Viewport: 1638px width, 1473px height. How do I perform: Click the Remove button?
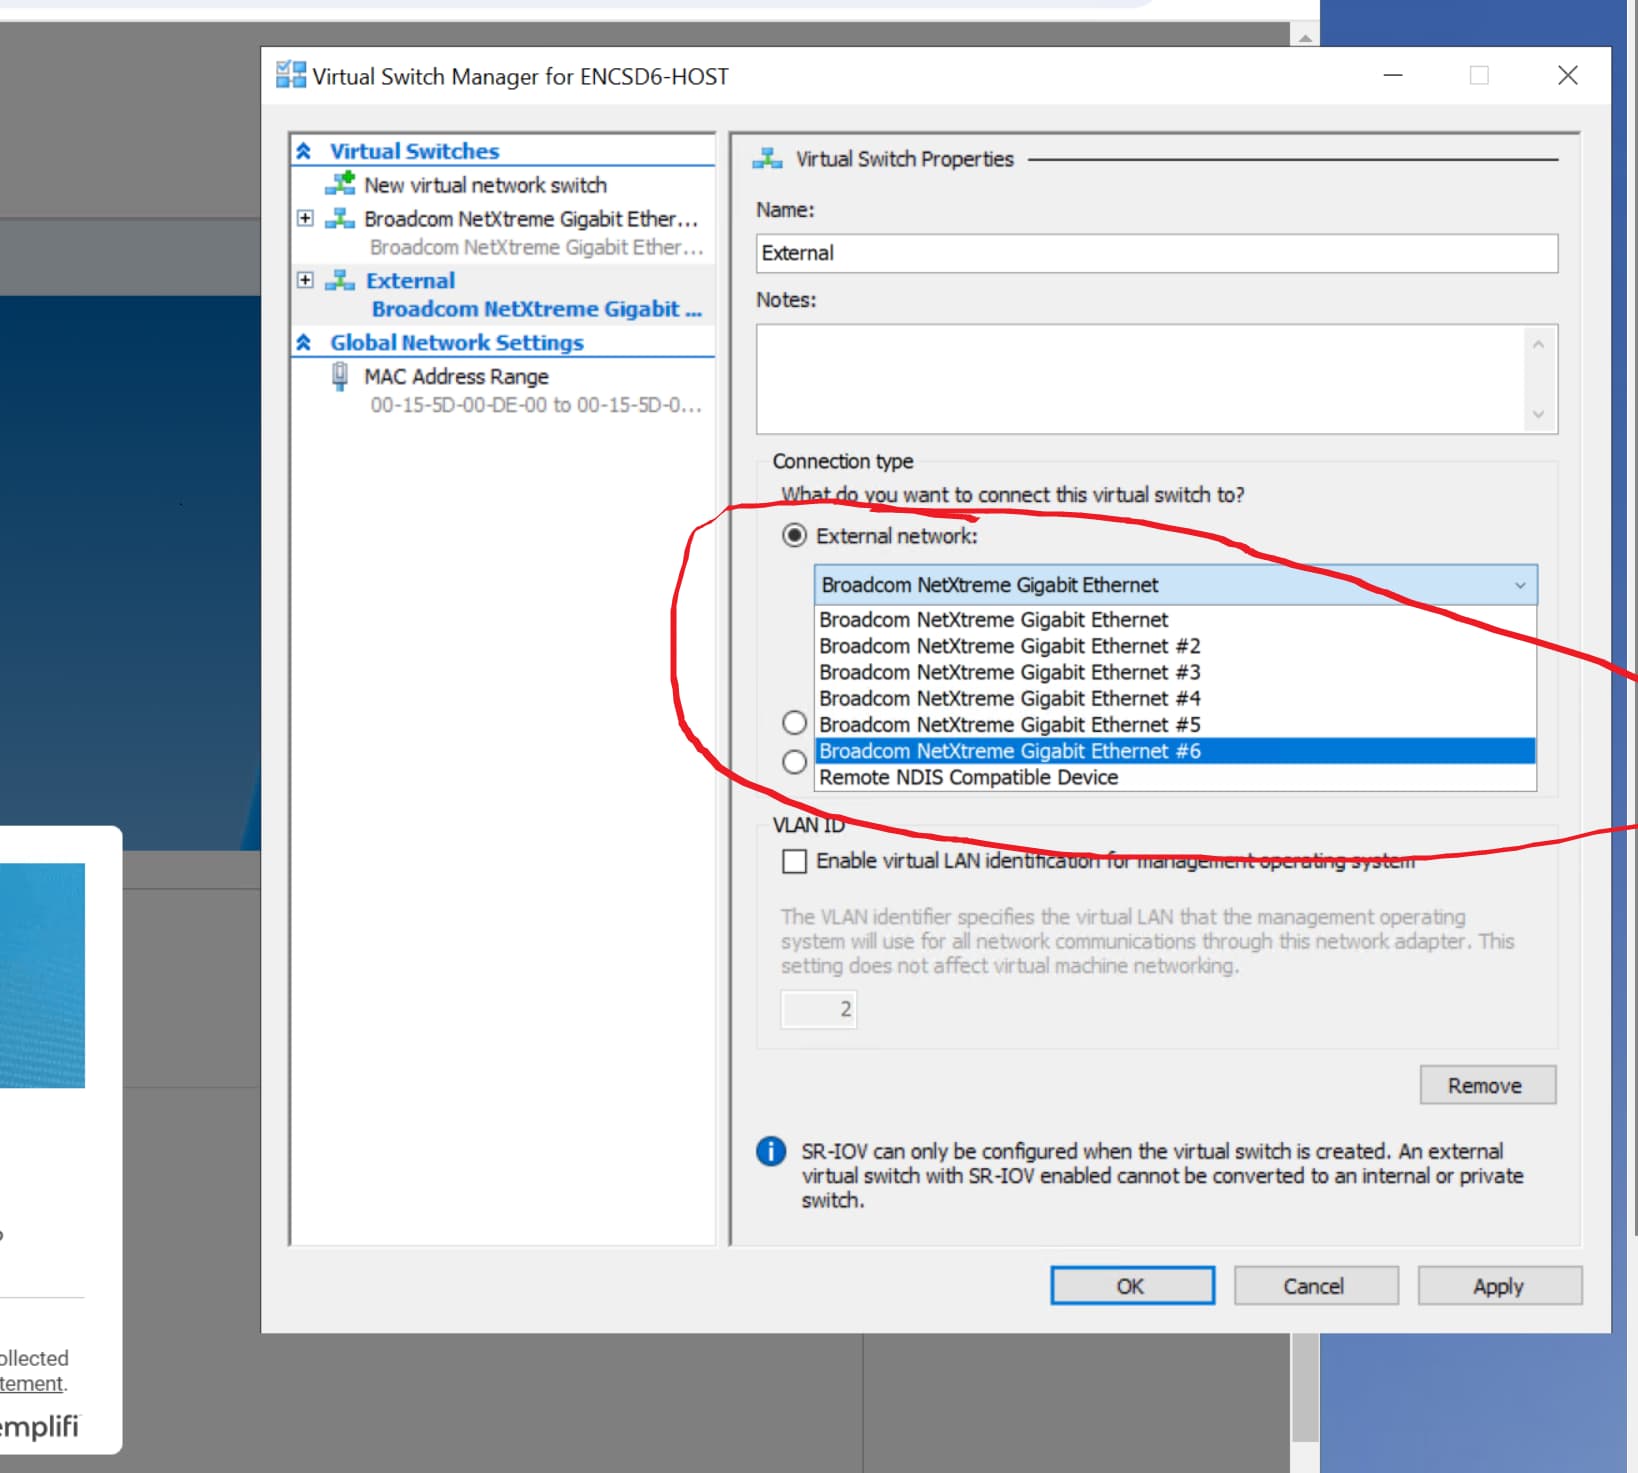tap(1487, 1085)
